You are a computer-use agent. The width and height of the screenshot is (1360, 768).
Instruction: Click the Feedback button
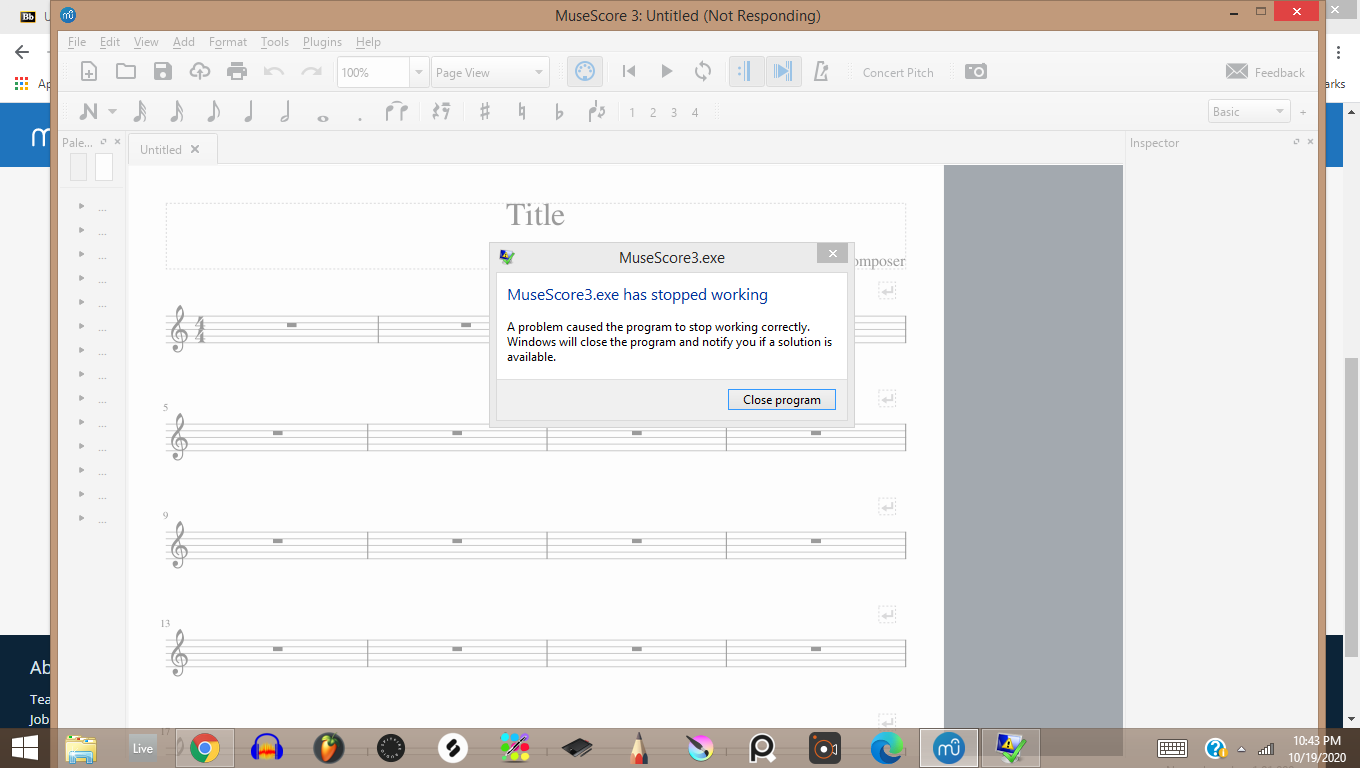[x=1265, y=72]
